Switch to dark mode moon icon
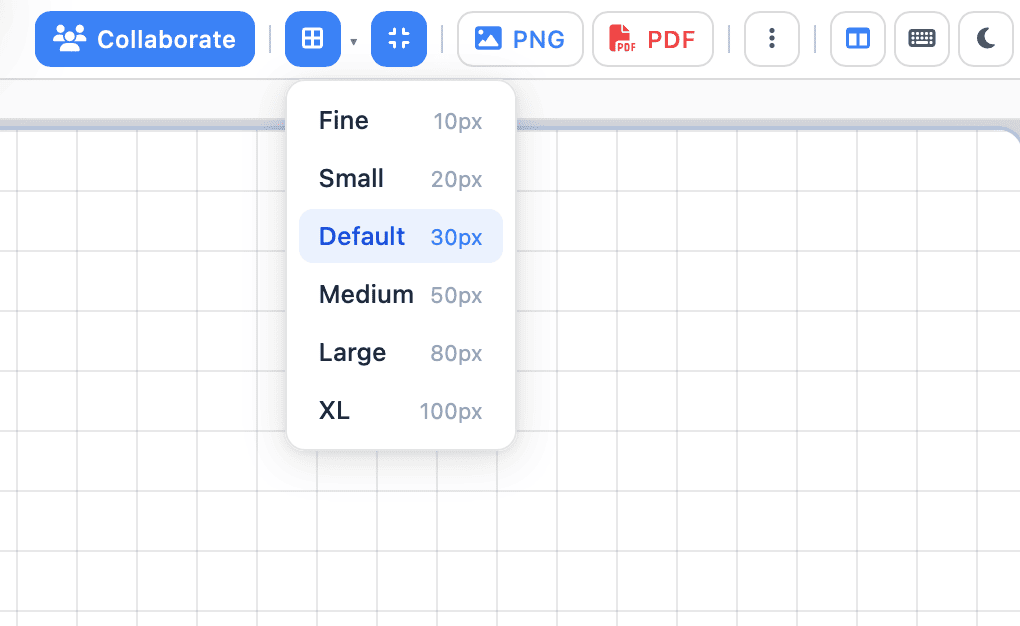1020x626 pixels. coord(986,39)
